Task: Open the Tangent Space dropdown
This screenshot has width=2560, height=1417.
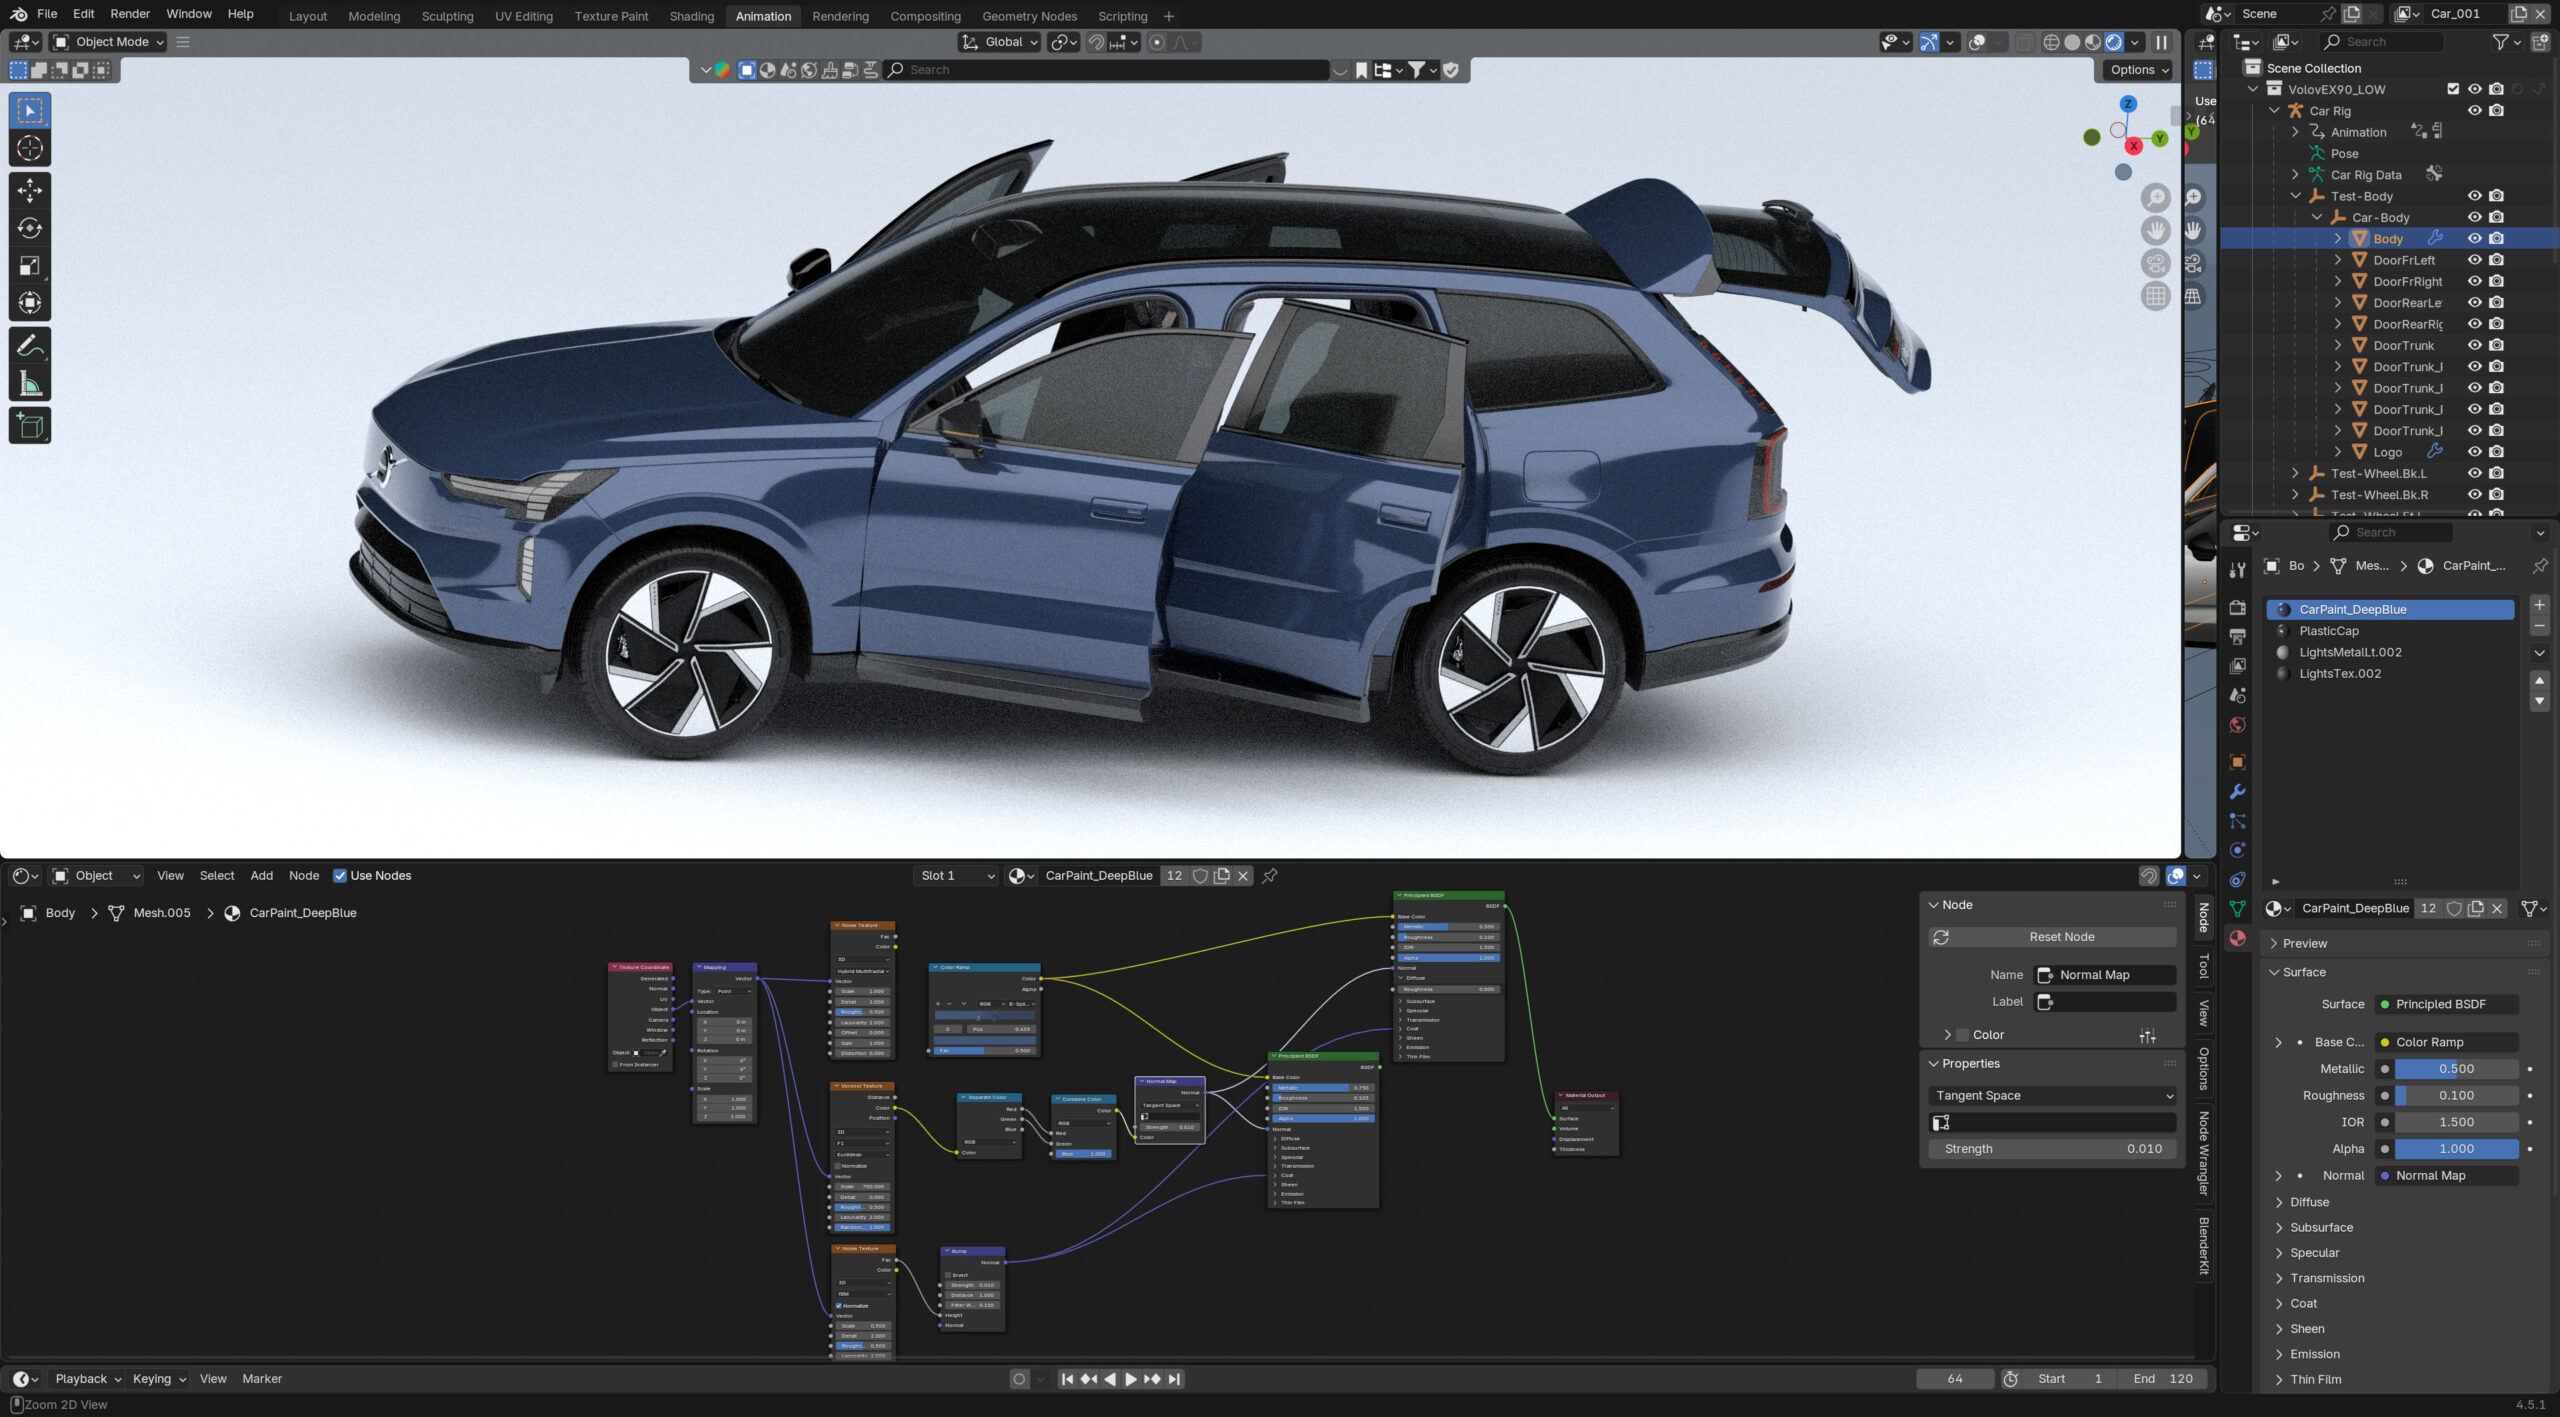Action: (x=2052, y=1095)
